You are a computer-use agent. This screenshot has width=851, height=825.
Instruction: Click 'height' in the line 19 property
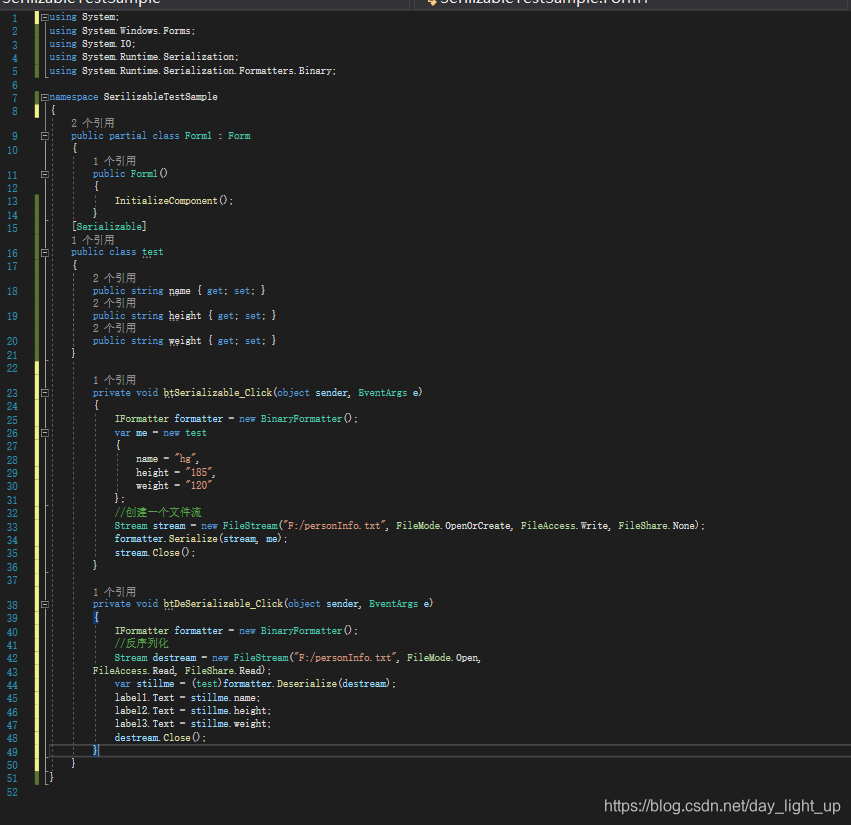tap(185, 316)
